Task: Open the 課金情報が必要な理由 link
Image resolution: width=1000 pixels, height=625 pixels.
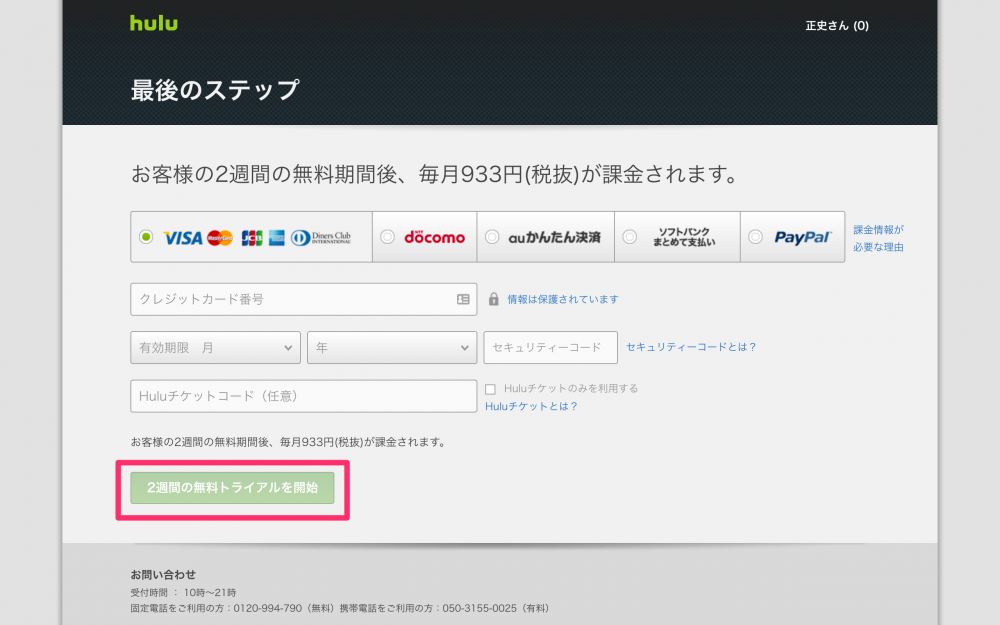Action: (x=878, y=238)
